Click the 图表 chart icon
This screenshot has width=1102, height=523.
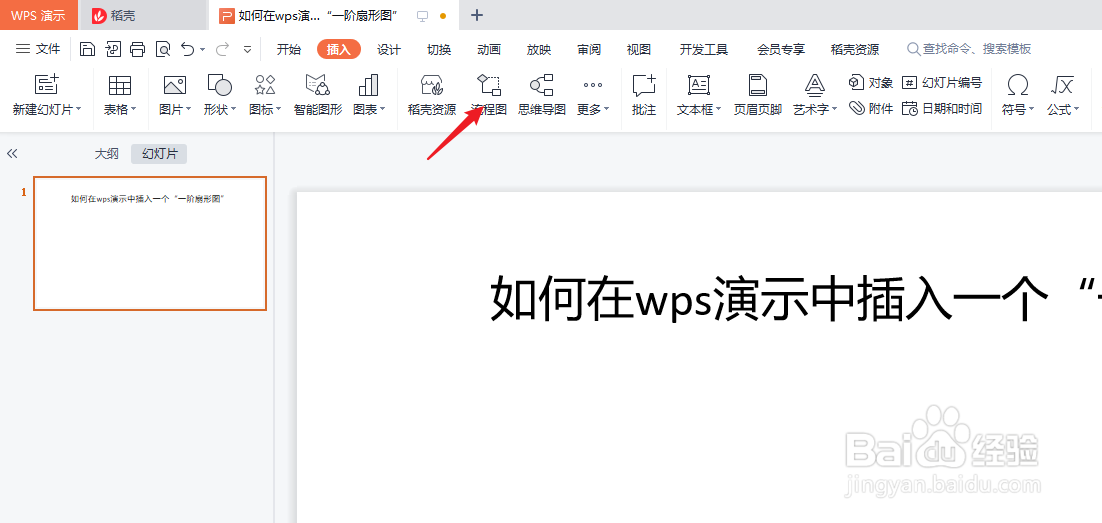click(368, 85)
